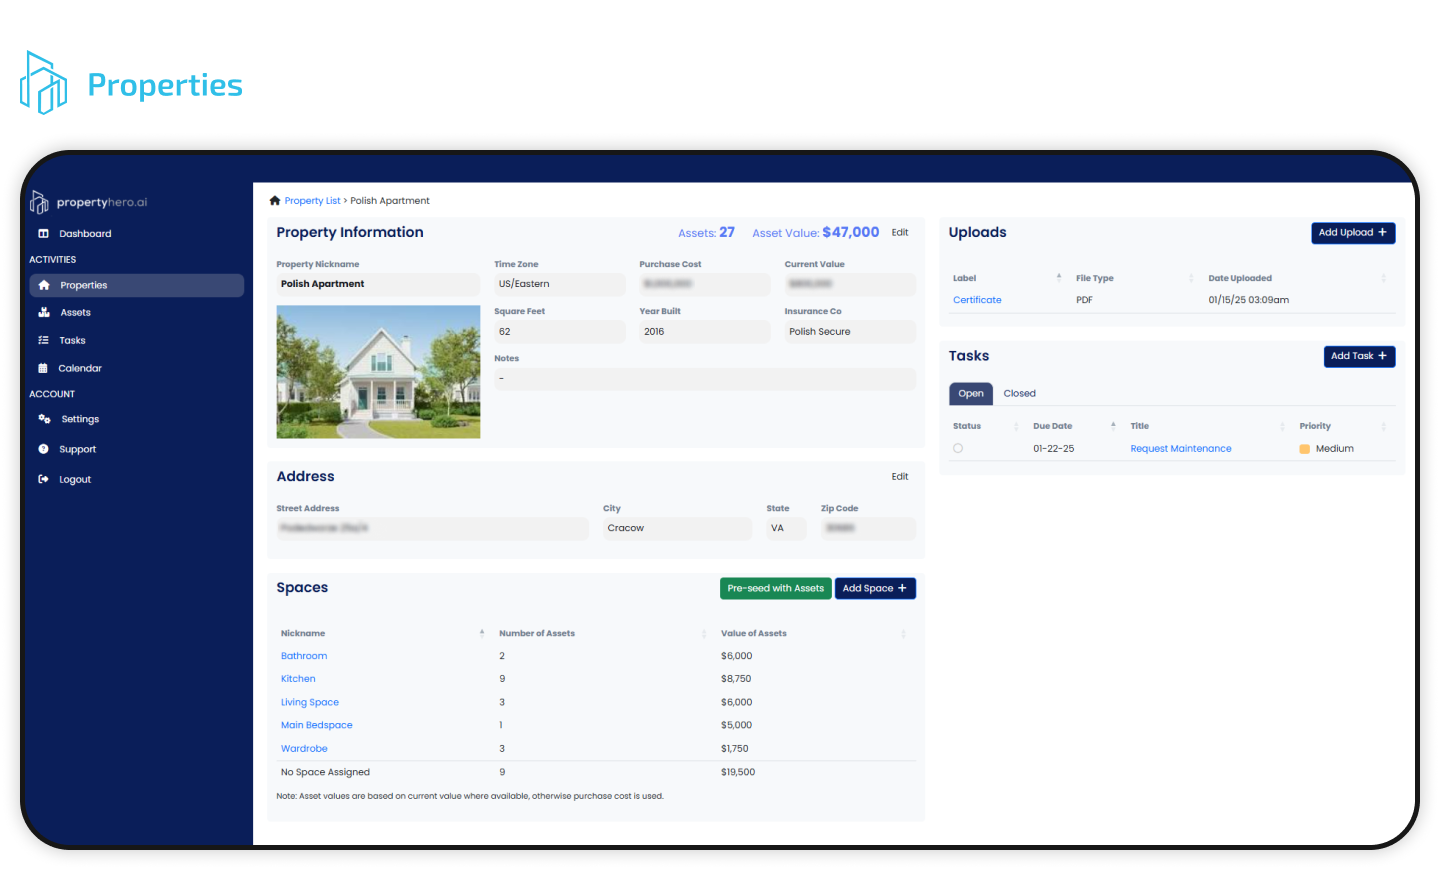Click Edit in the Address section
The width and height of the screenshot is (1440, 870).
pyautogui.click(x=899, y=477)
